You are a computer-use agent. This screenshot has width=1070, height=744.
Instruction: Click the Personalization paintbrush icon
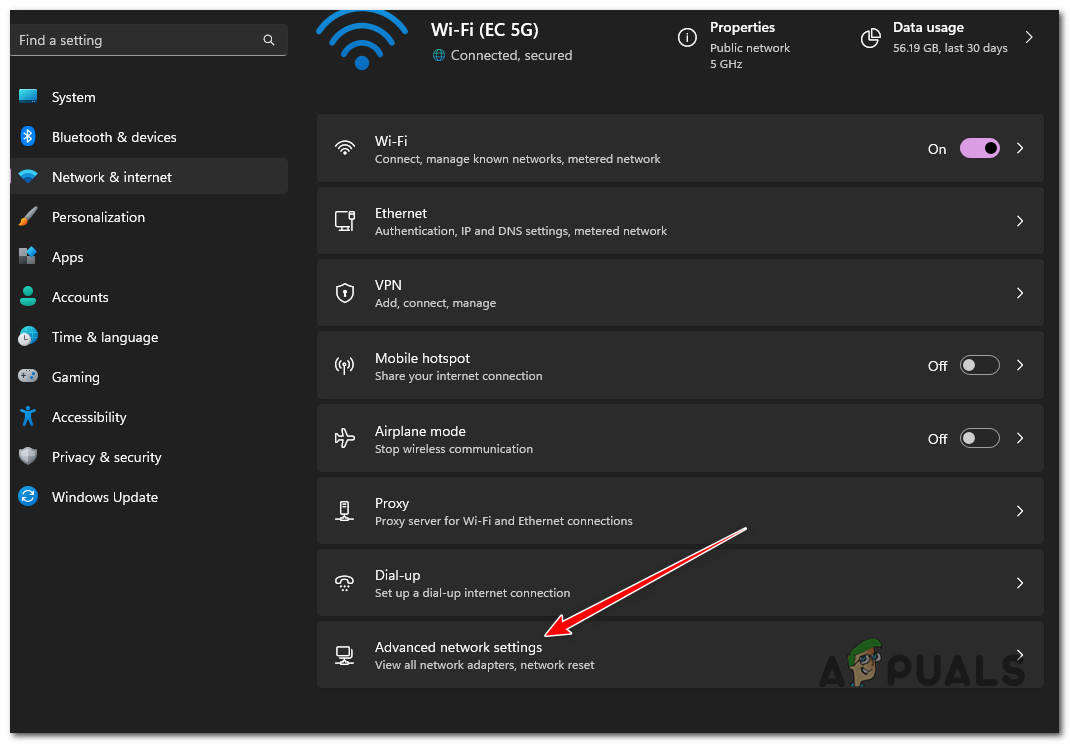[x=28, y=216]
